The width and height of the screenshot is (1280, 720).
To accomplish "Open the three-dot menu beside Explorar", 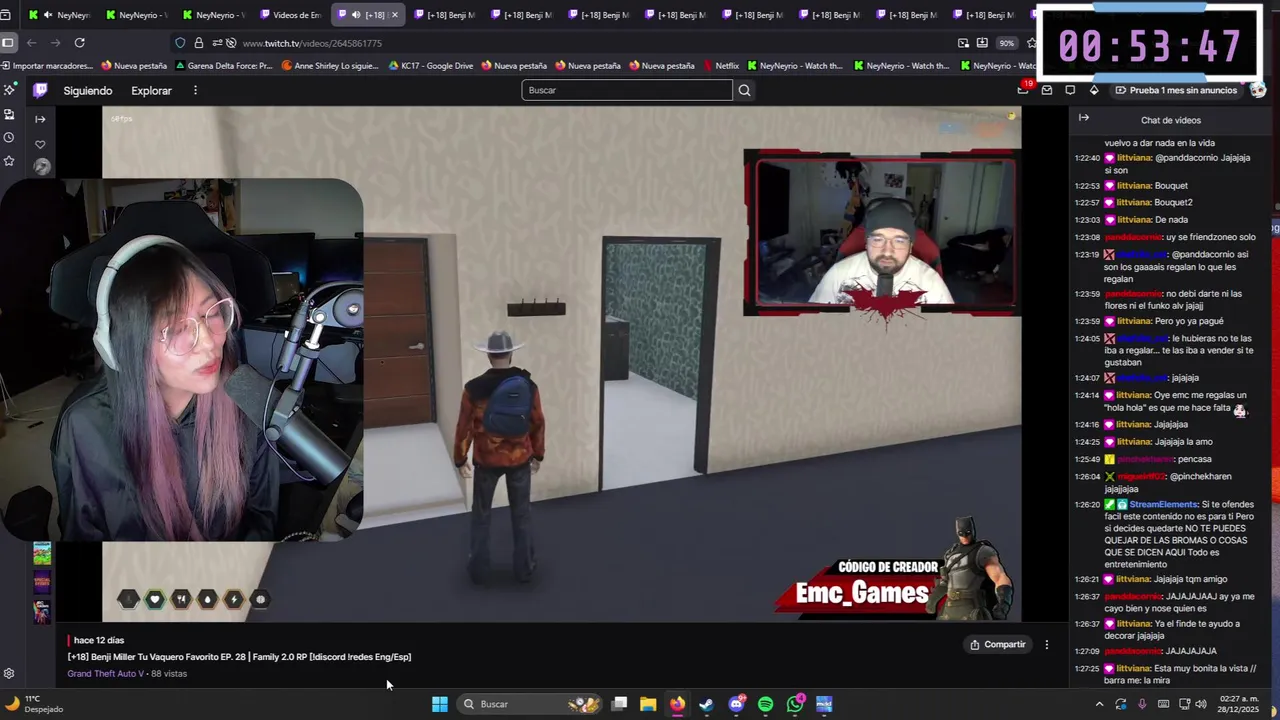I will tap(195, 90).
